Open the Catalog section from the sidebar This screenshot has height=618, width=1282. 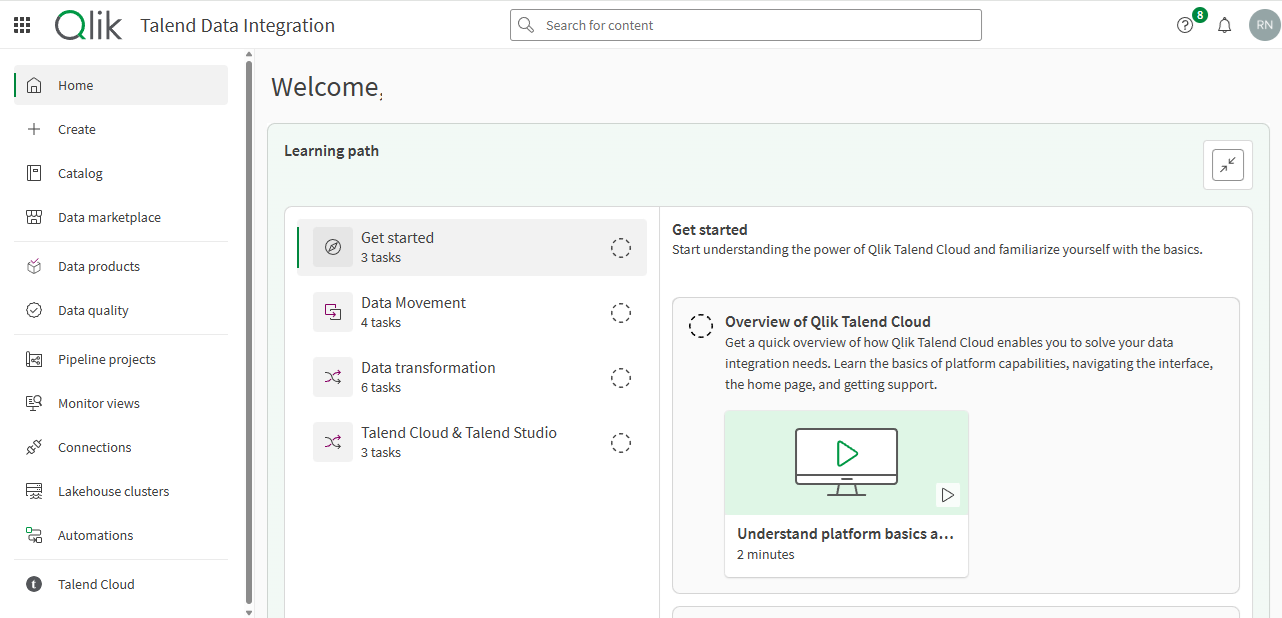coord(80,173)
